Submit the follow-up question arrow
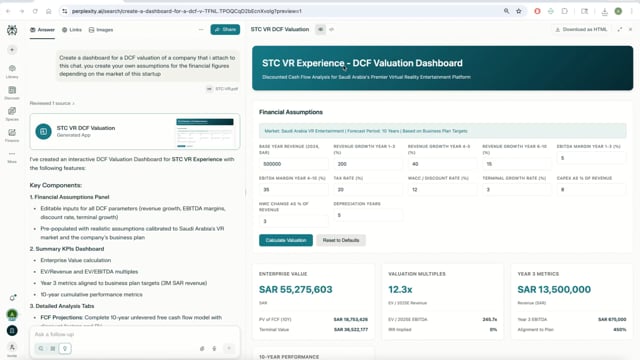 229,348
